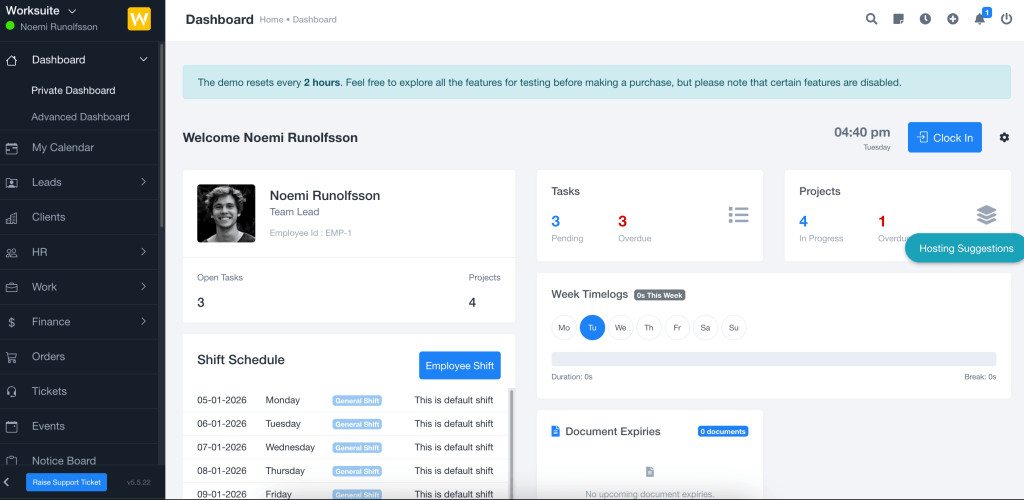Expand the Finance submenu chevron
This screenshot has width=1024, height=500.
[144, 321]
